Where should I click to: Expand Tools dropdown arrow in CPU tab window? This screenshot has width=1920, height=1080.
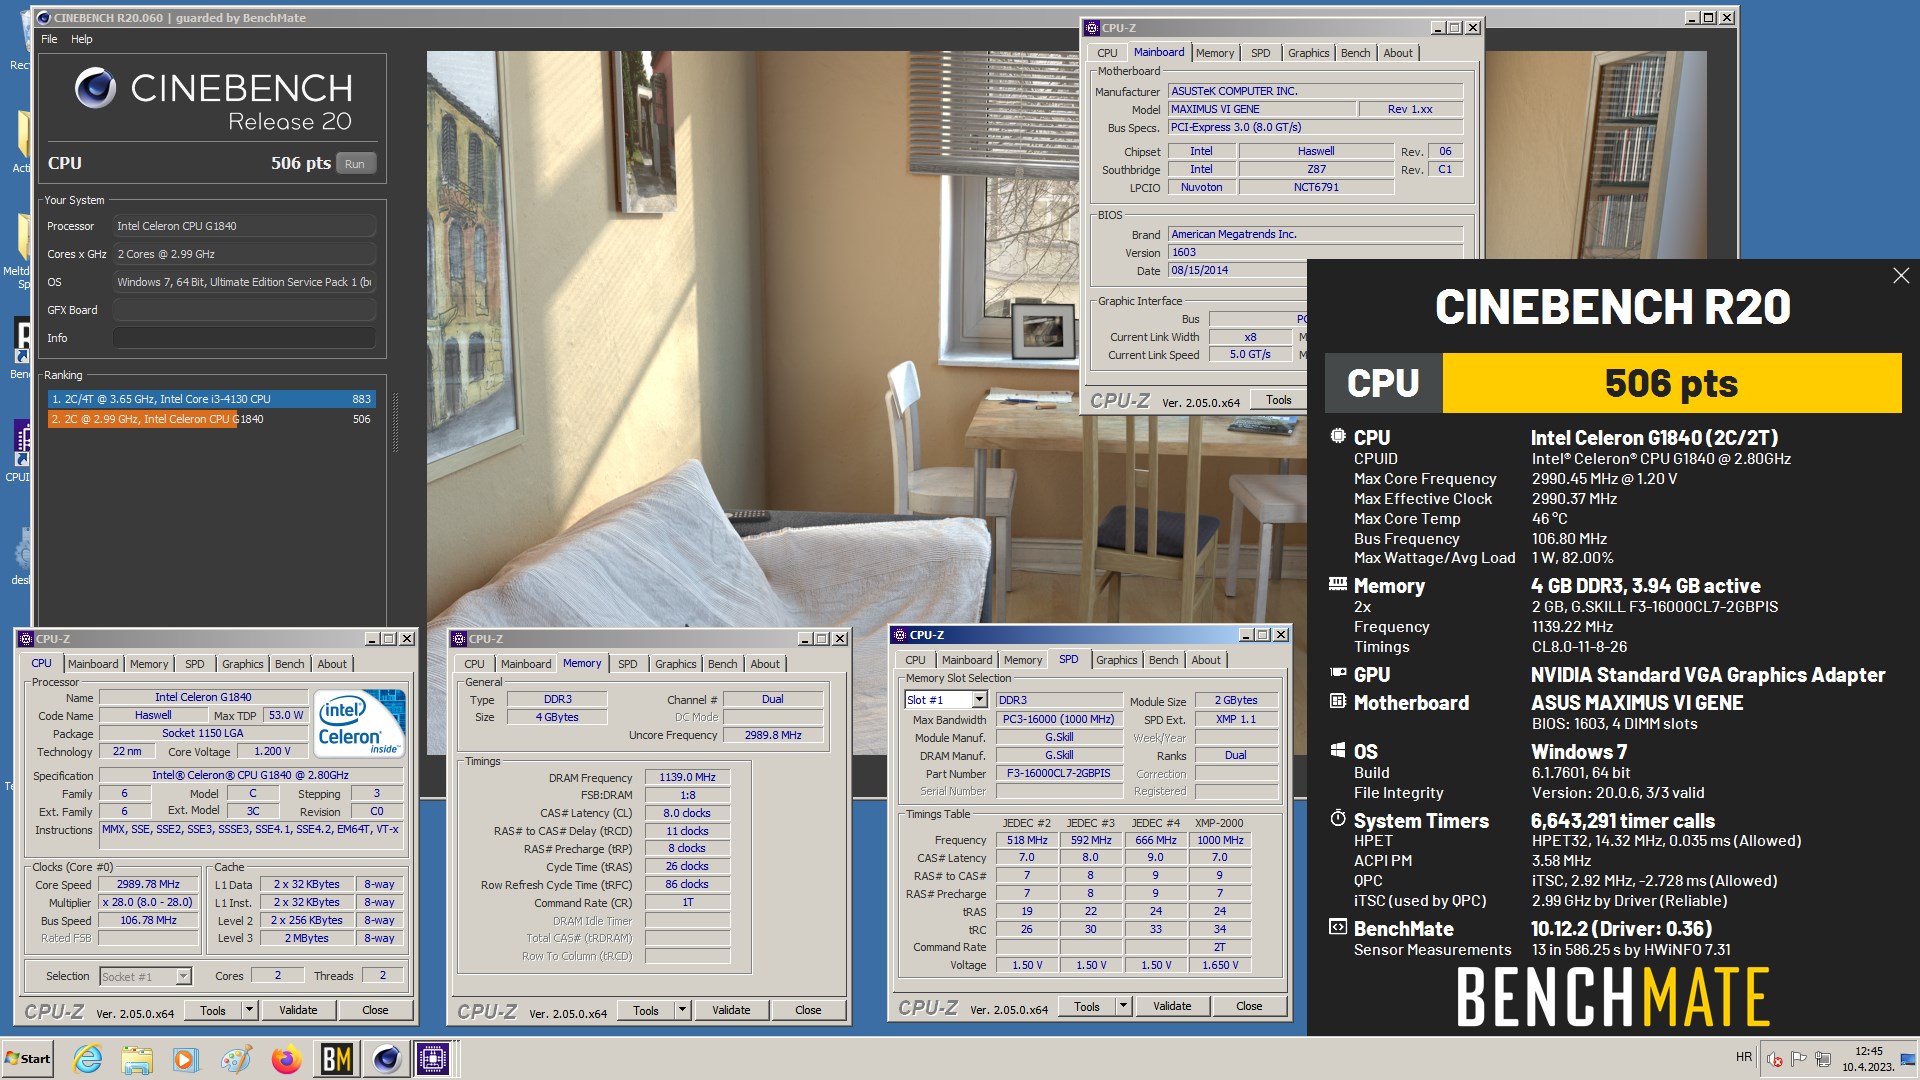(250, 1011)
